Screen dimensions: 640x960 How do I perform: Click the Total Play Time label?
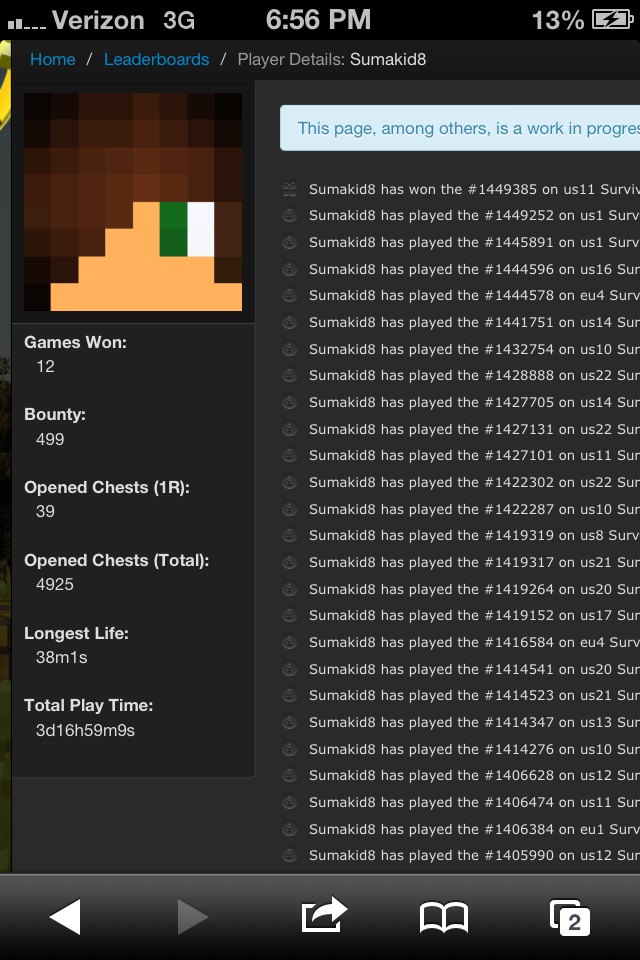click(x=89, y=705)
